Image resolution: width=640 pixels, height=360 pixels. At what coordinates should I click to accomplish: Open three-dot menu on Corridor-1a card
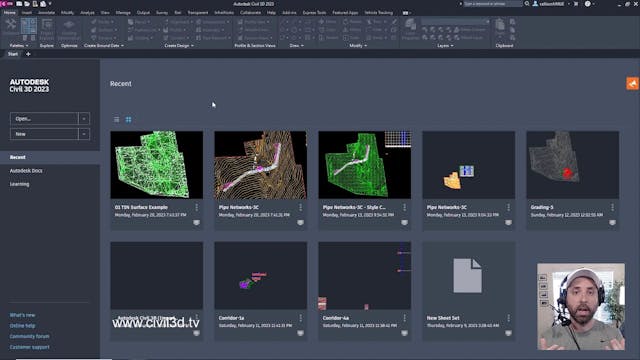point(300,318)
